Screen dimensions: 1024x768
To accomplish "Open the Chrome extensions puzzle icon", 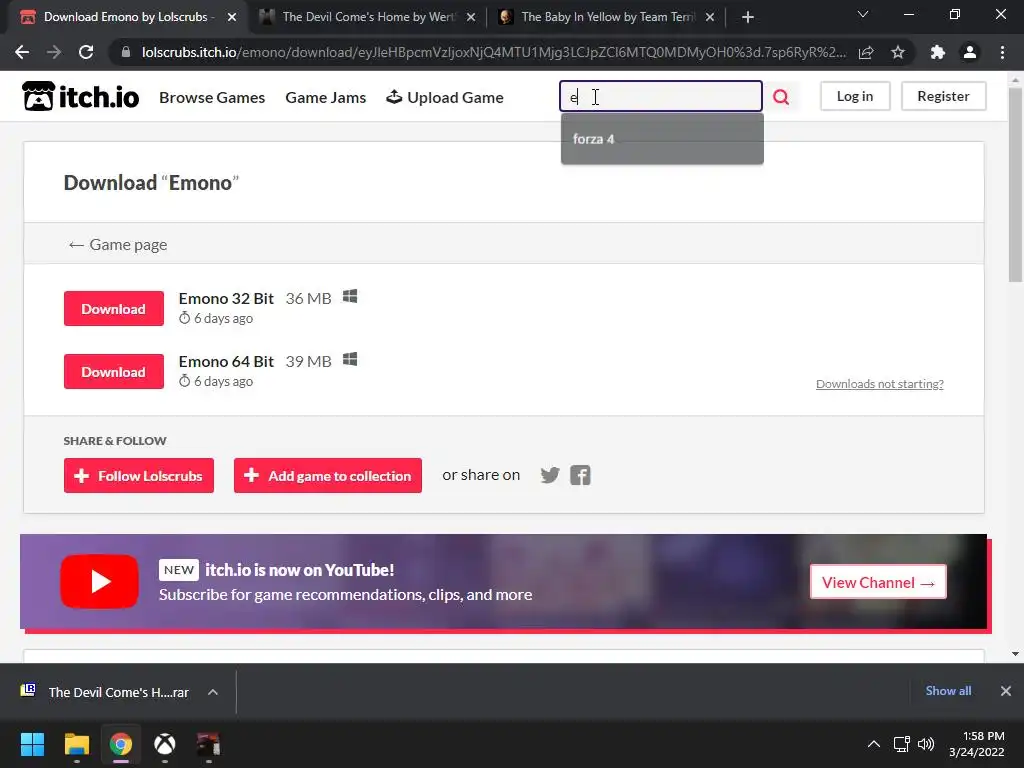I will tap(938, 52).
